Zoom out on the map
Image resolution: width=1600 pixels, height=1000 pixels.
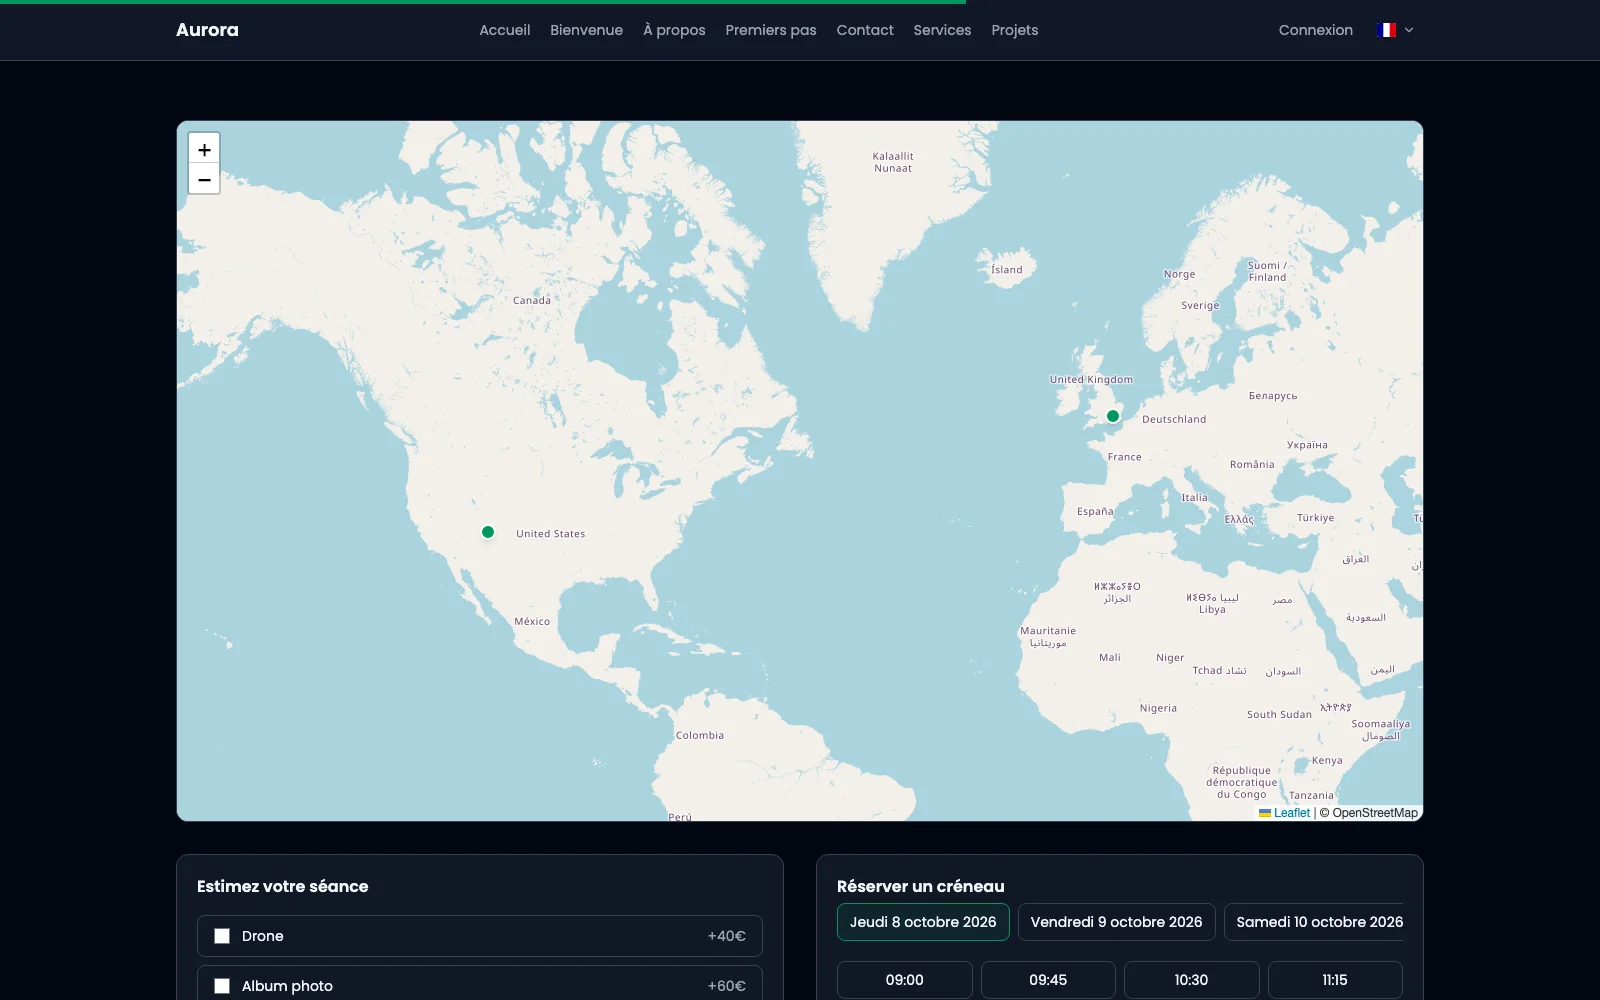tap(204, 179)
